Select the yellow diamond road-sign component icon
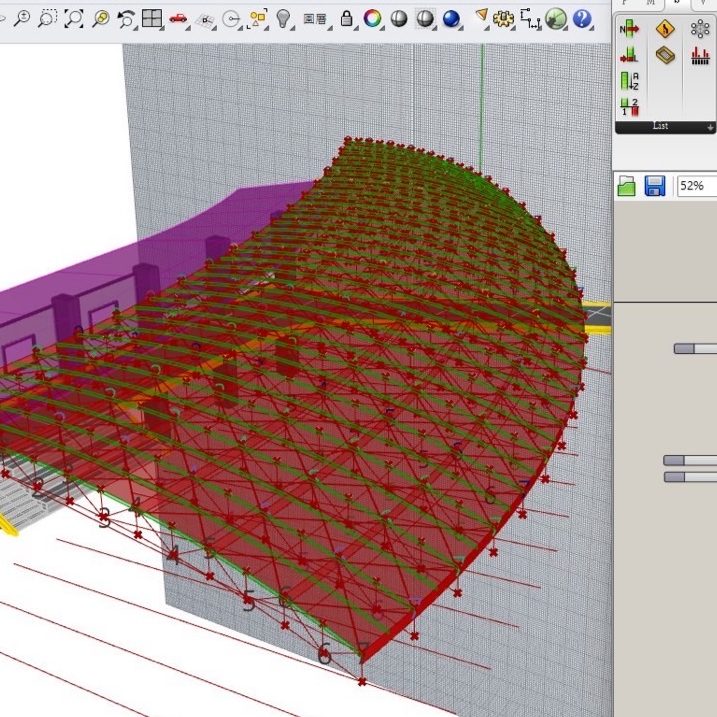Image resolution: width=717 pixels, height=717 pixels. click(x=665, y=29)
